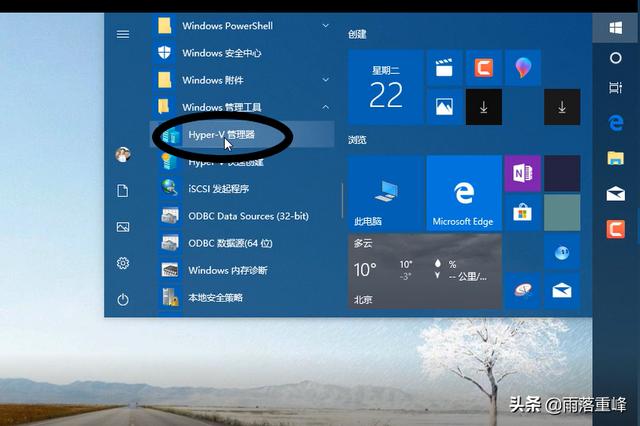Open the Microsoft Store tile
Viewport: 640px width, 426px height.
(x=522, y=212)
